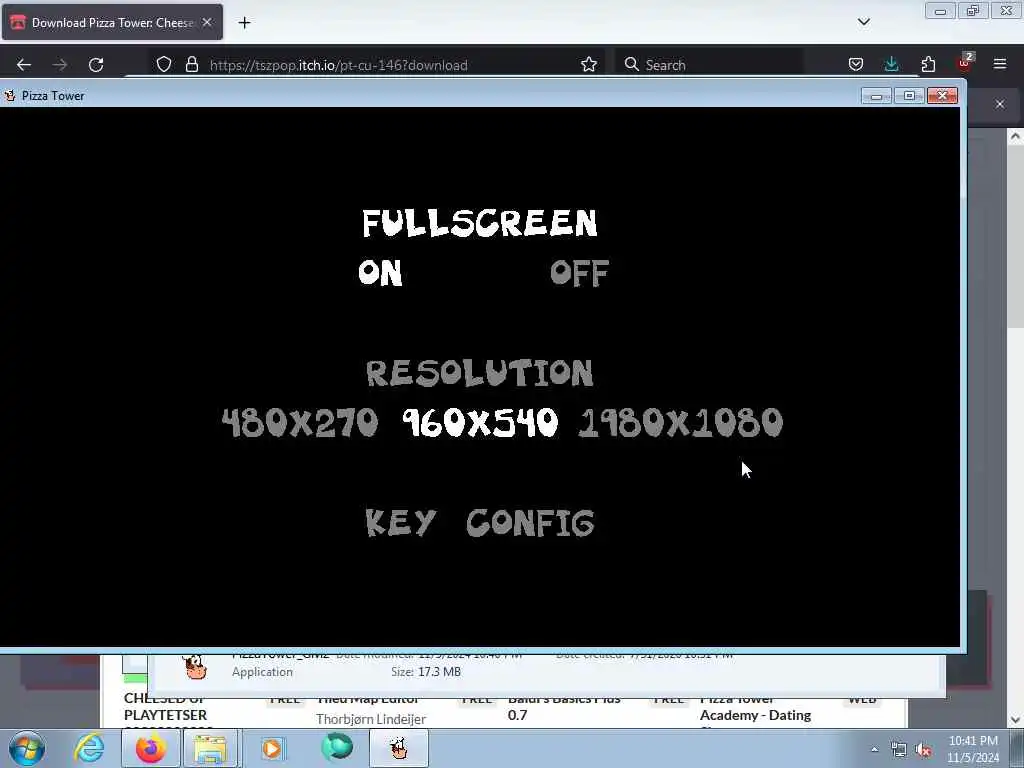Viewport: 1024px width, 768px height.
Task: Open the network tray icon
Action: tap(899, 750)
